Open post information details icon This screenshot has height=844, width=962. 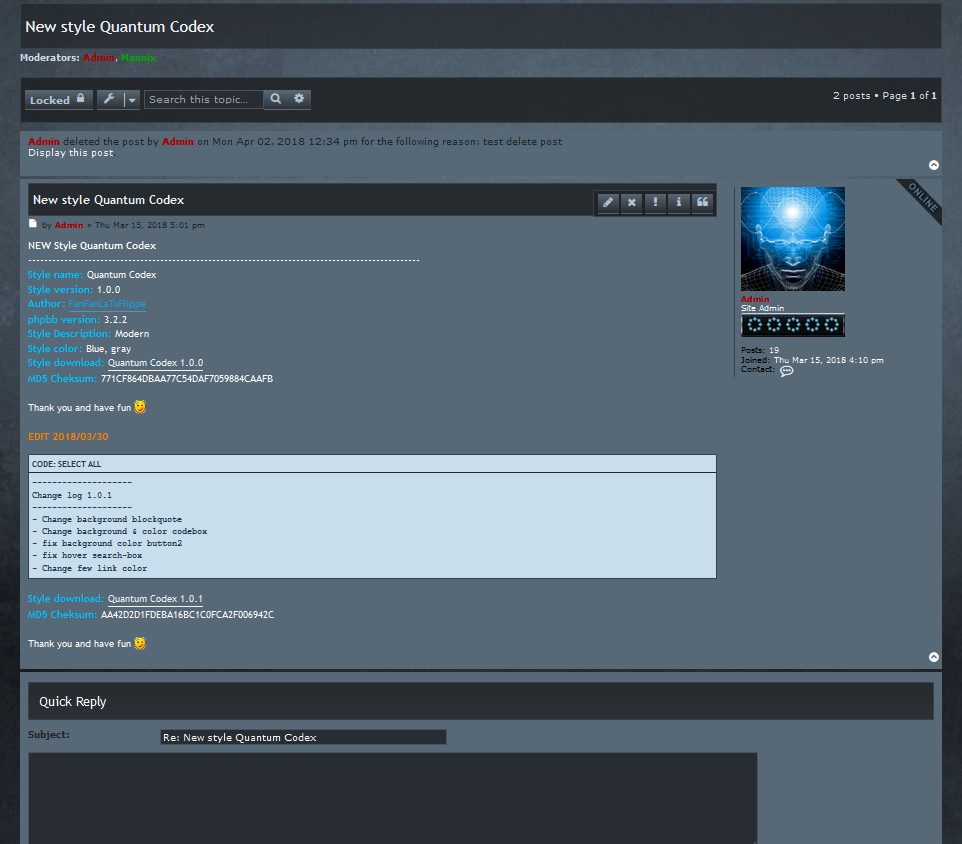tap(679, 202)
